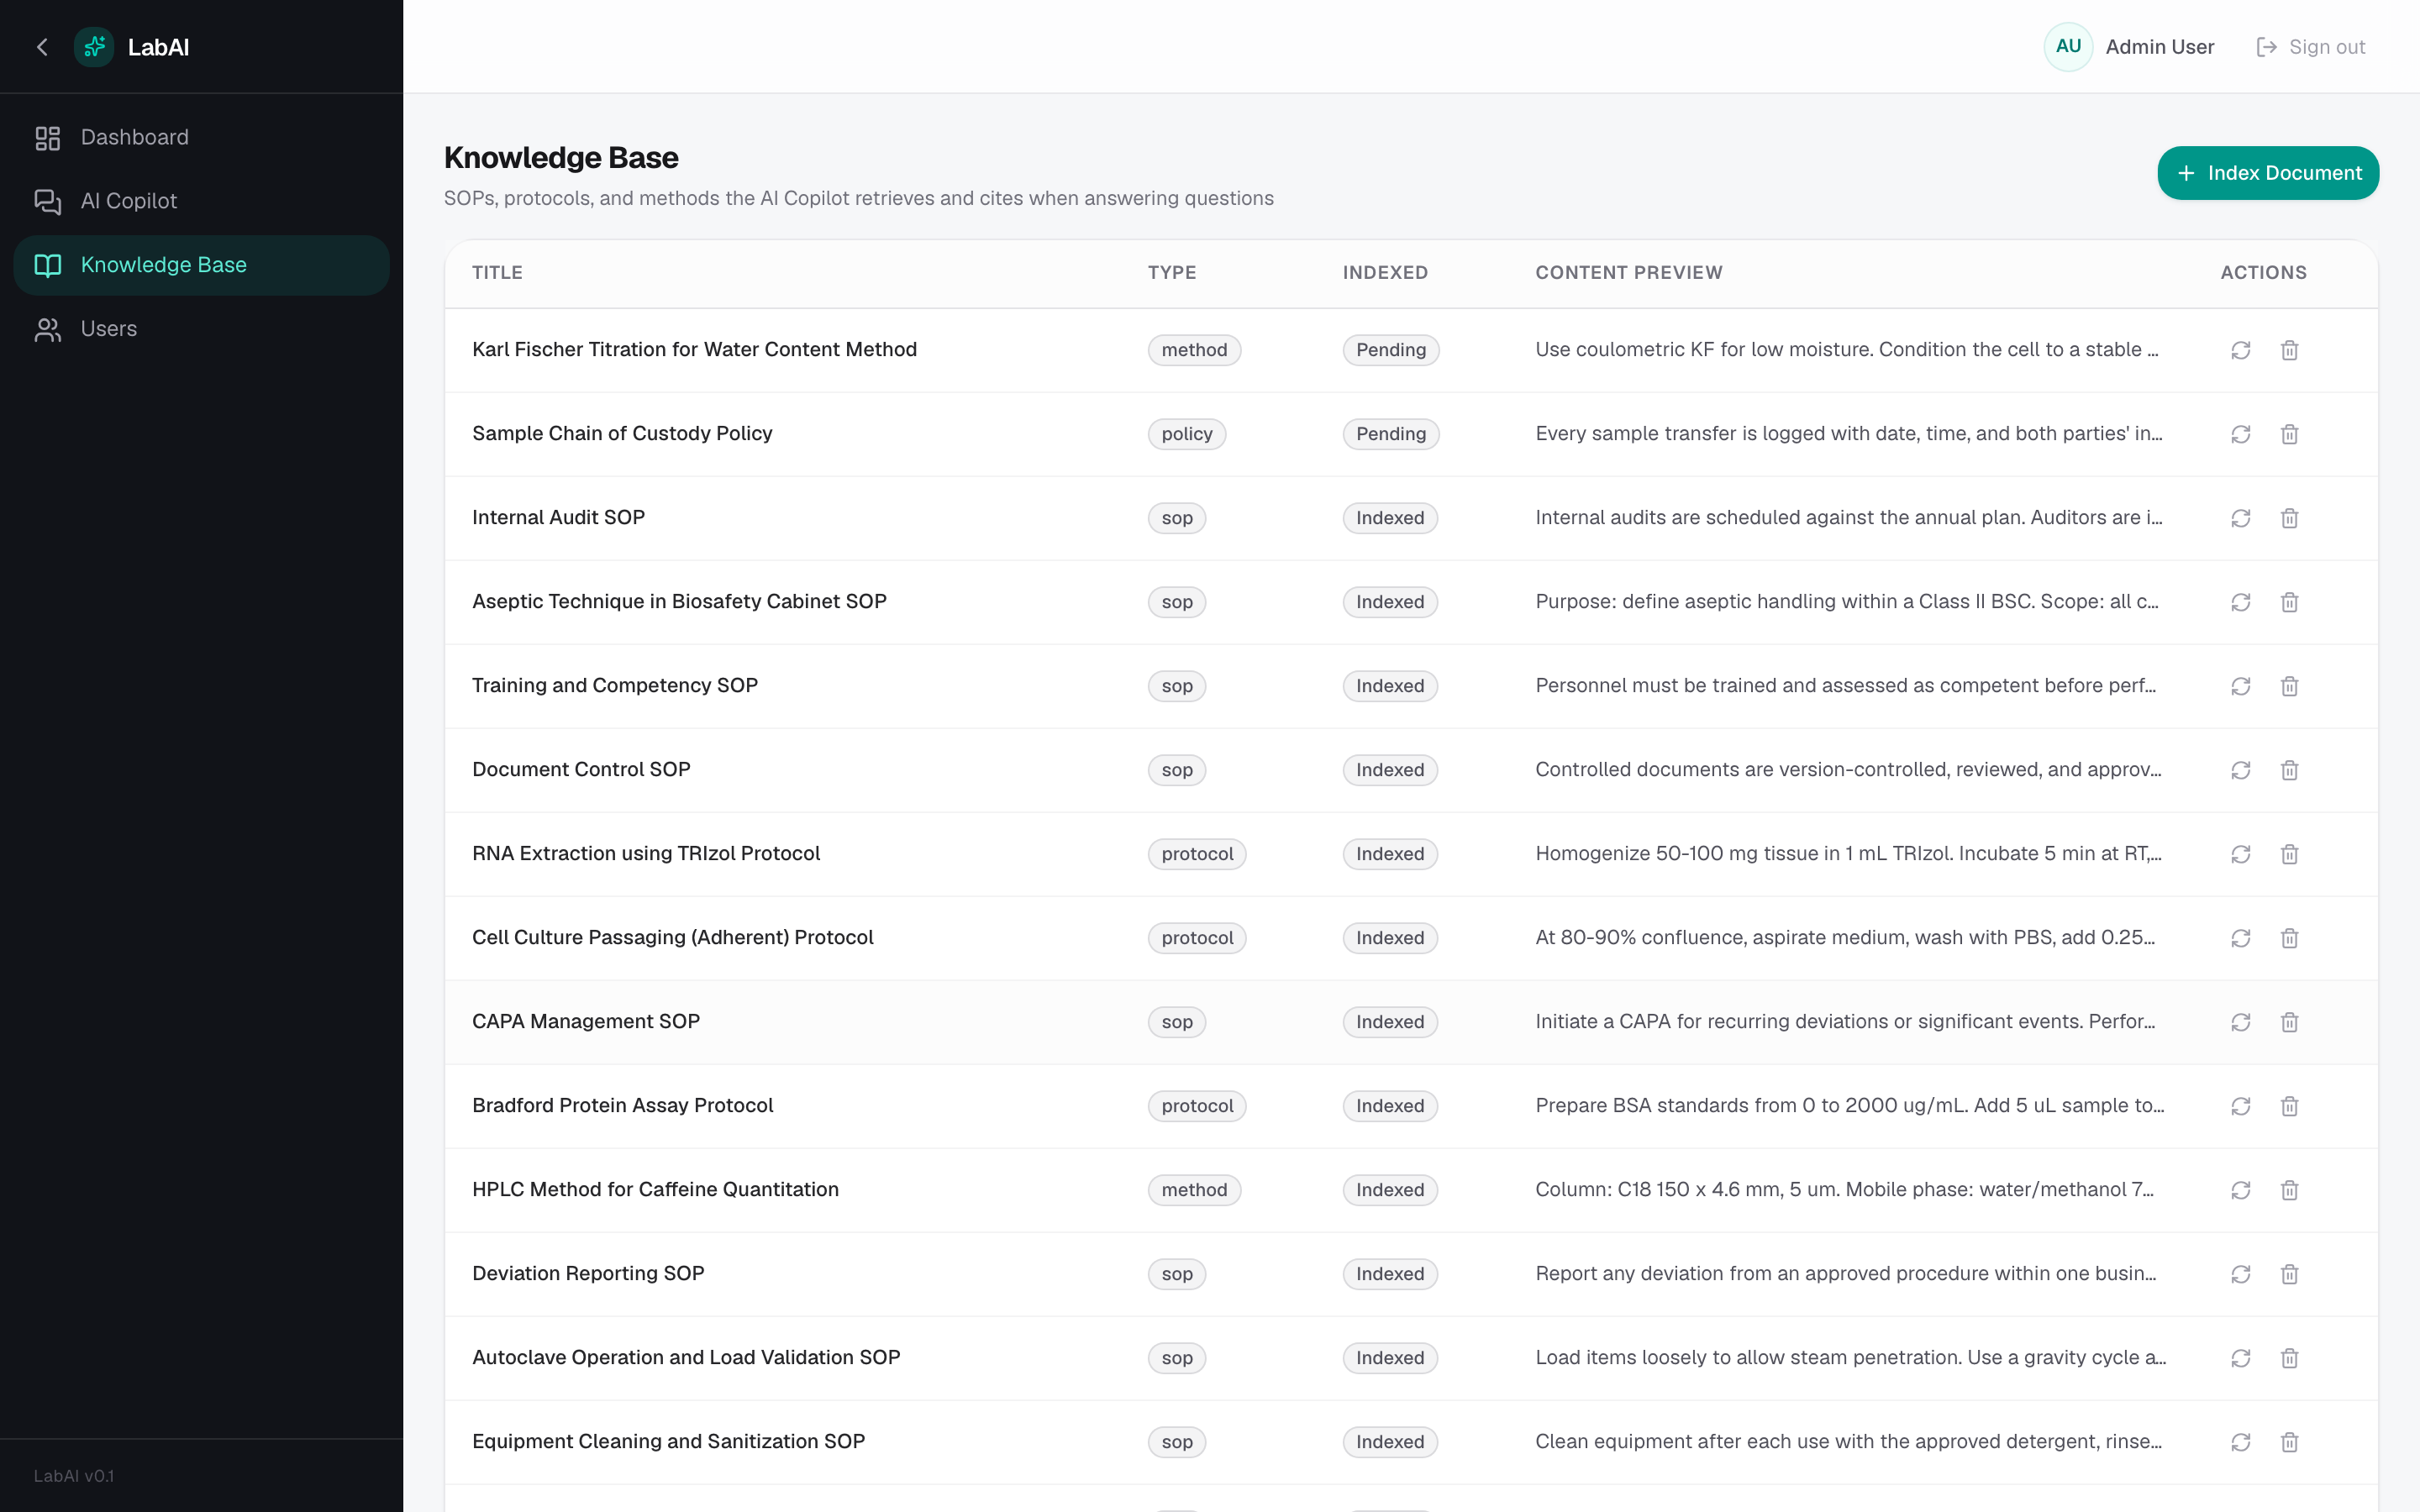This screenshot has height=1512, width=2420.
Task: Click Pending badge for Sample Chain of Custody
Action: 1391,434
